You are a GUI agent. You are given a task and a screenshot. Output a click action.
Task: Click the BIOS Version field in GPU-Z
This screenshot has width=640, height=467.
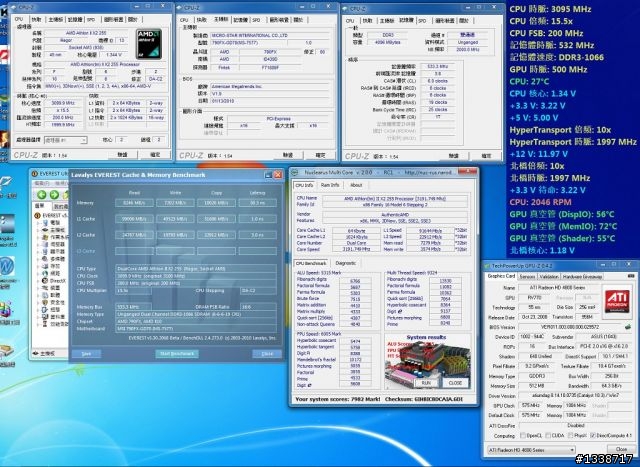point(571,327)
